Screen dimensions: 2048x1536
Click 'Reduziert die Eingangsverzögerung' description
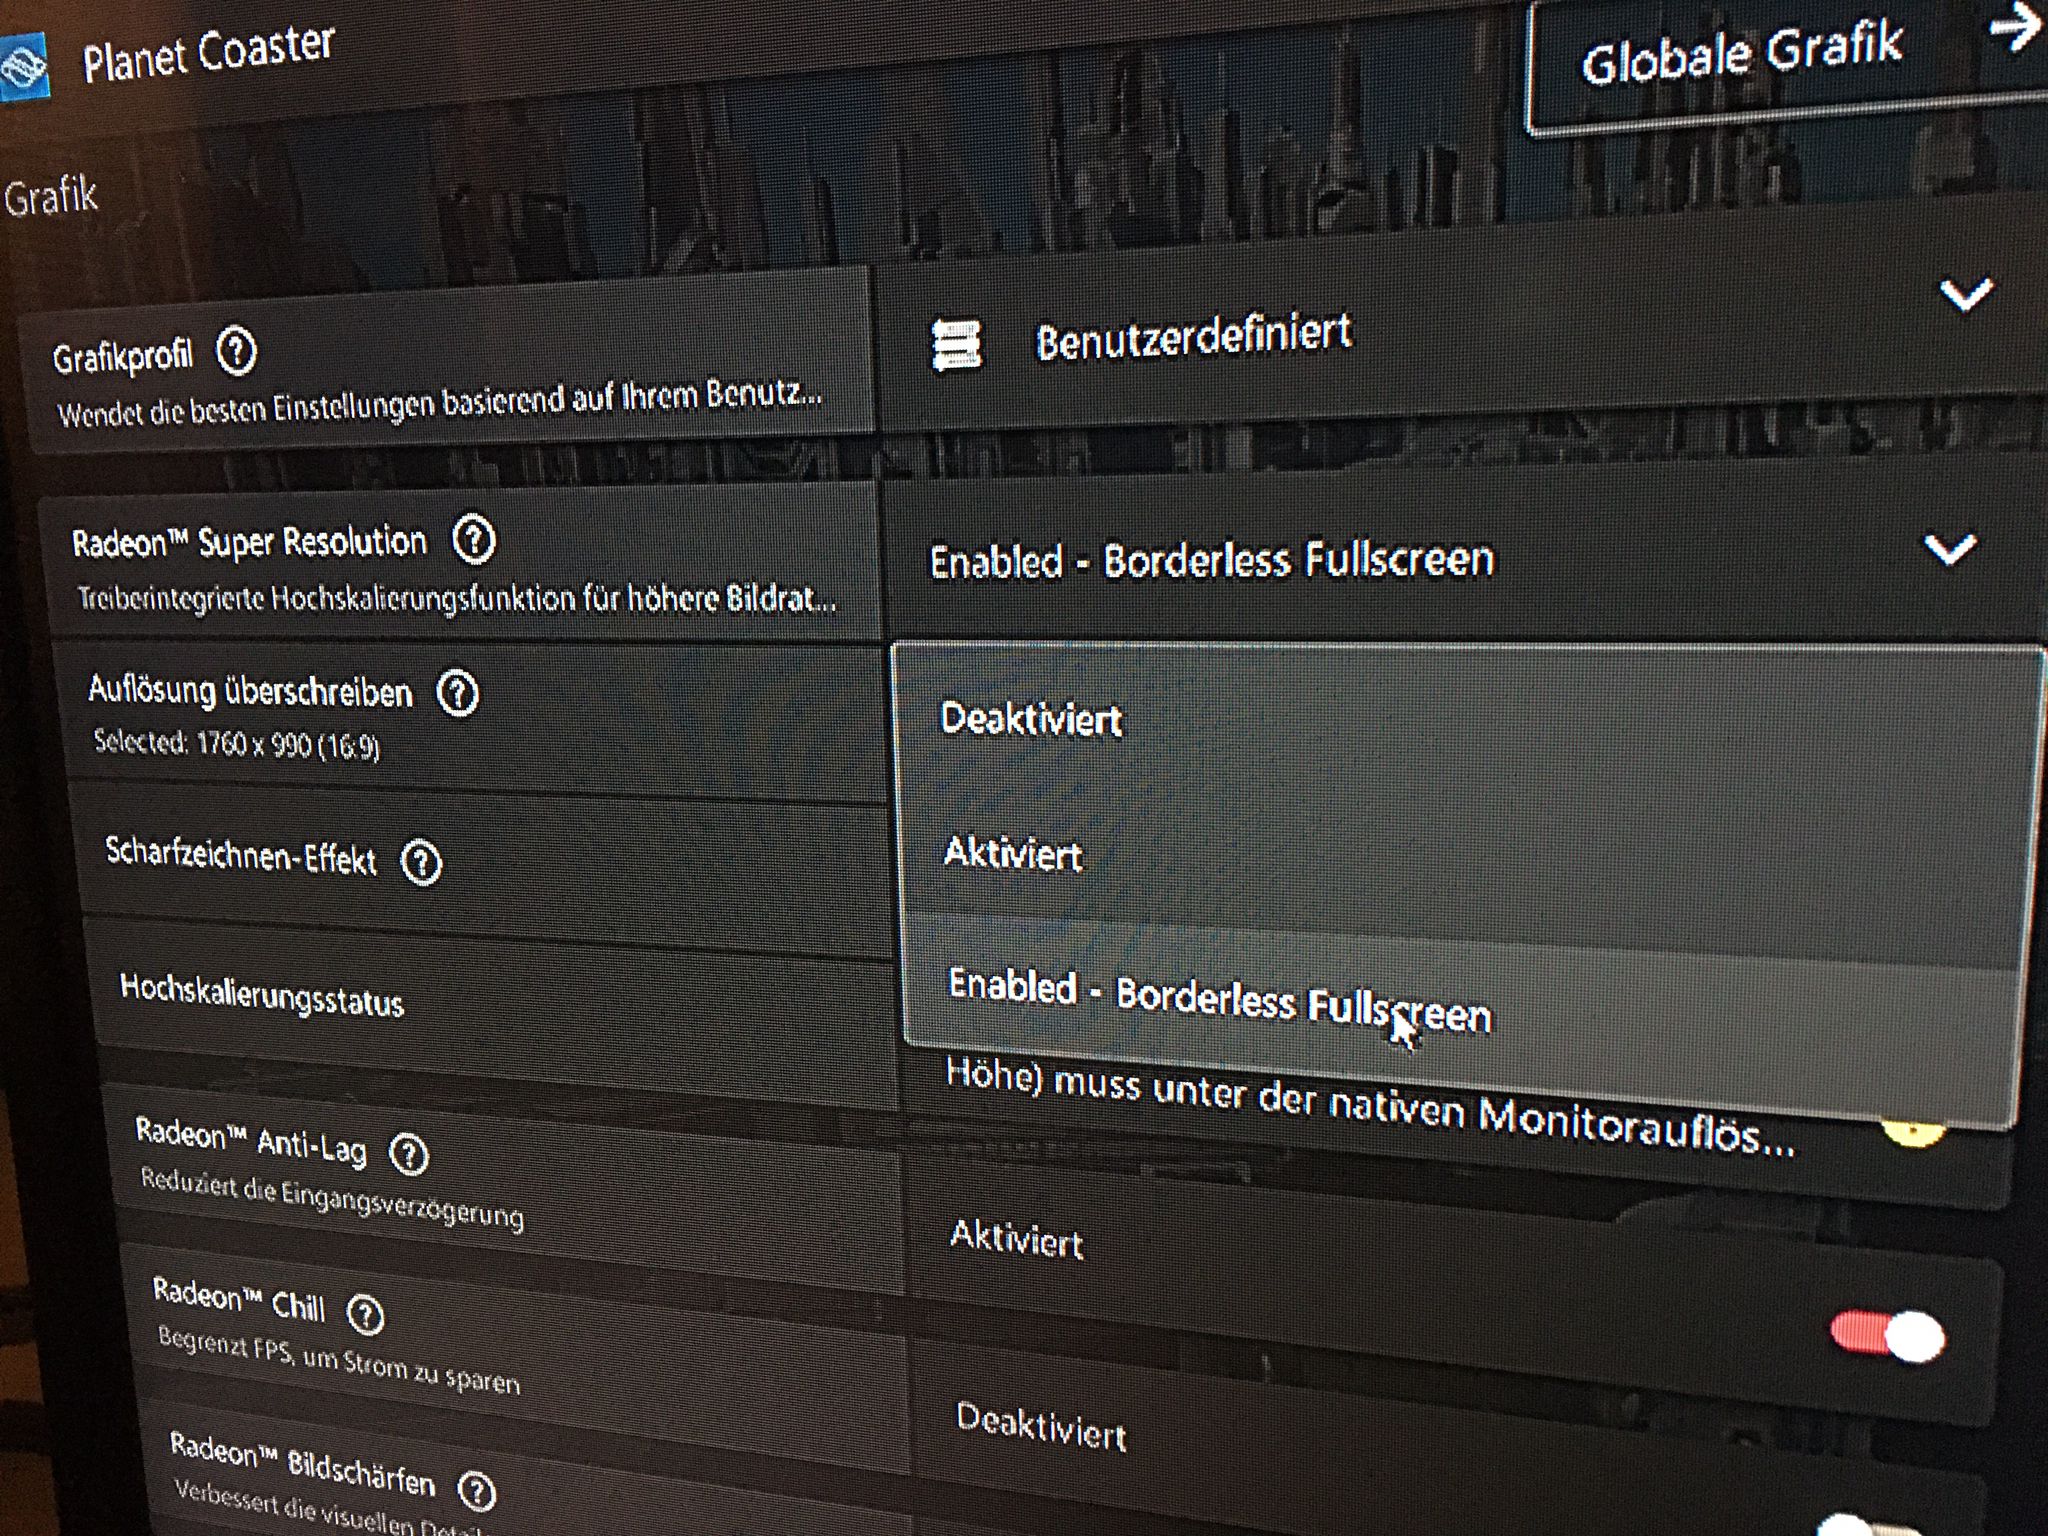[332, 1198]
